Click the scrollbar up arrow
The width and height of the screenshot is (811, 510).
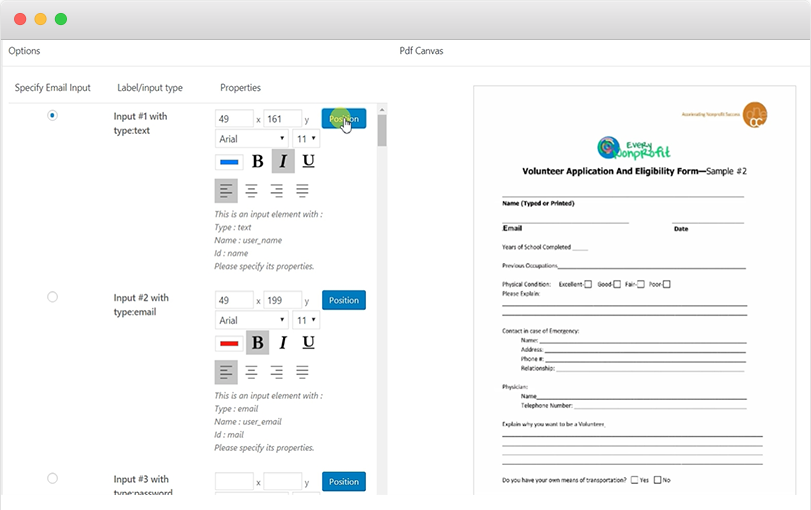click(x=382, y=110)
